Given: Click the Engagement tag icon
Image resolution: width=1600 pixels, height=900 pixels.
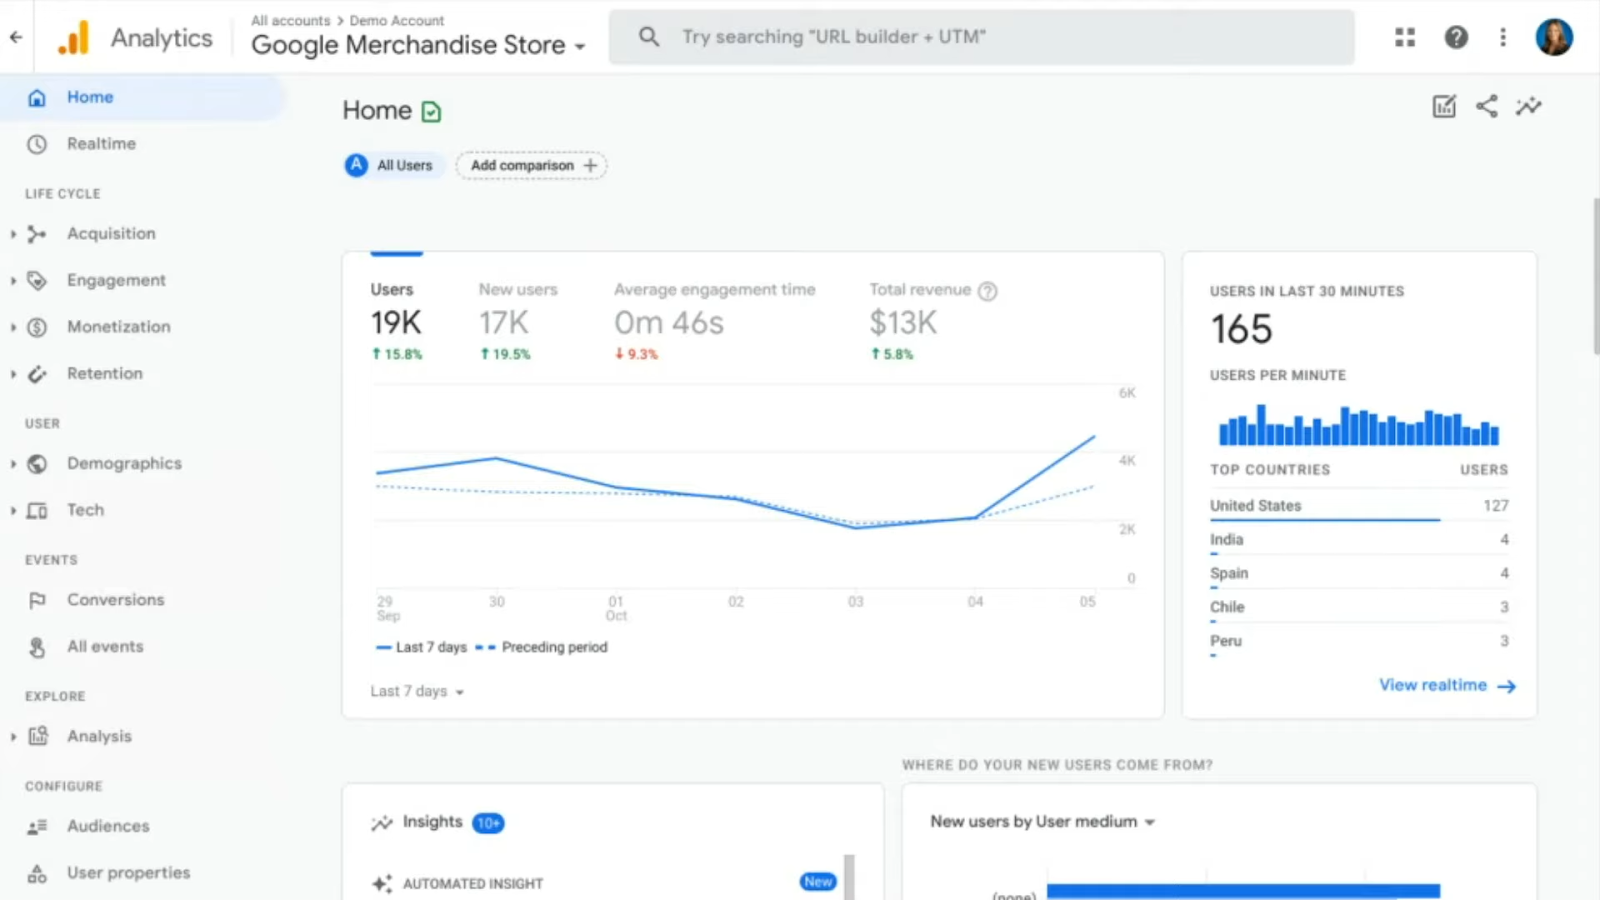Looking at the screenshot, I should [x=37, y=280].
